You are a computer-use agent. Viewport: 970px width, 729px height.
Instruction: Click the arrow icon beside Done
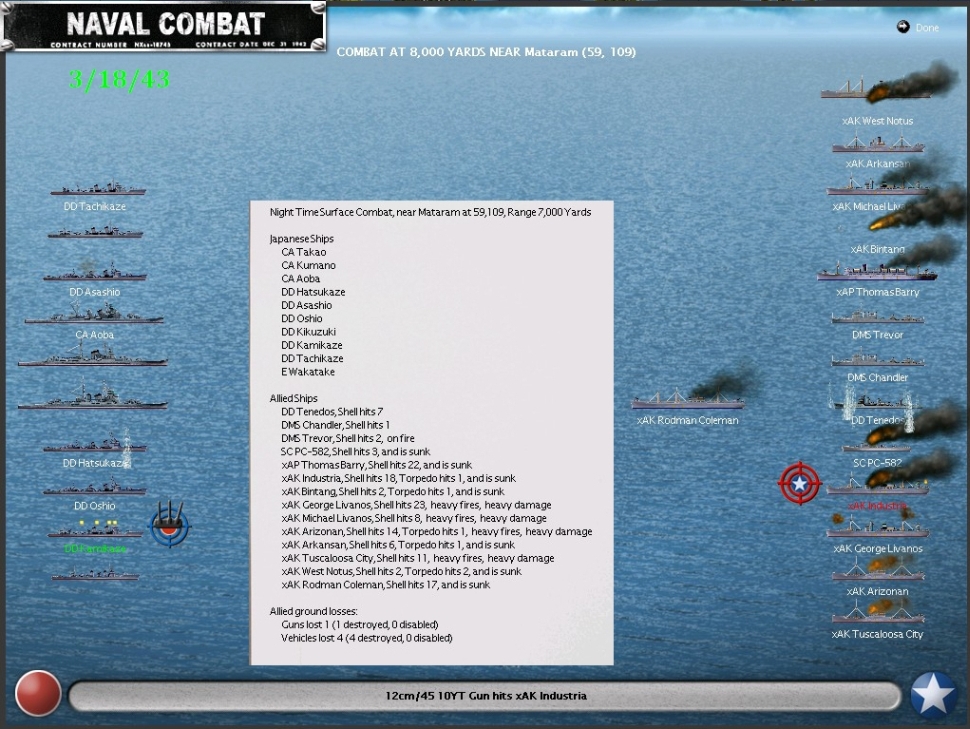903,27
